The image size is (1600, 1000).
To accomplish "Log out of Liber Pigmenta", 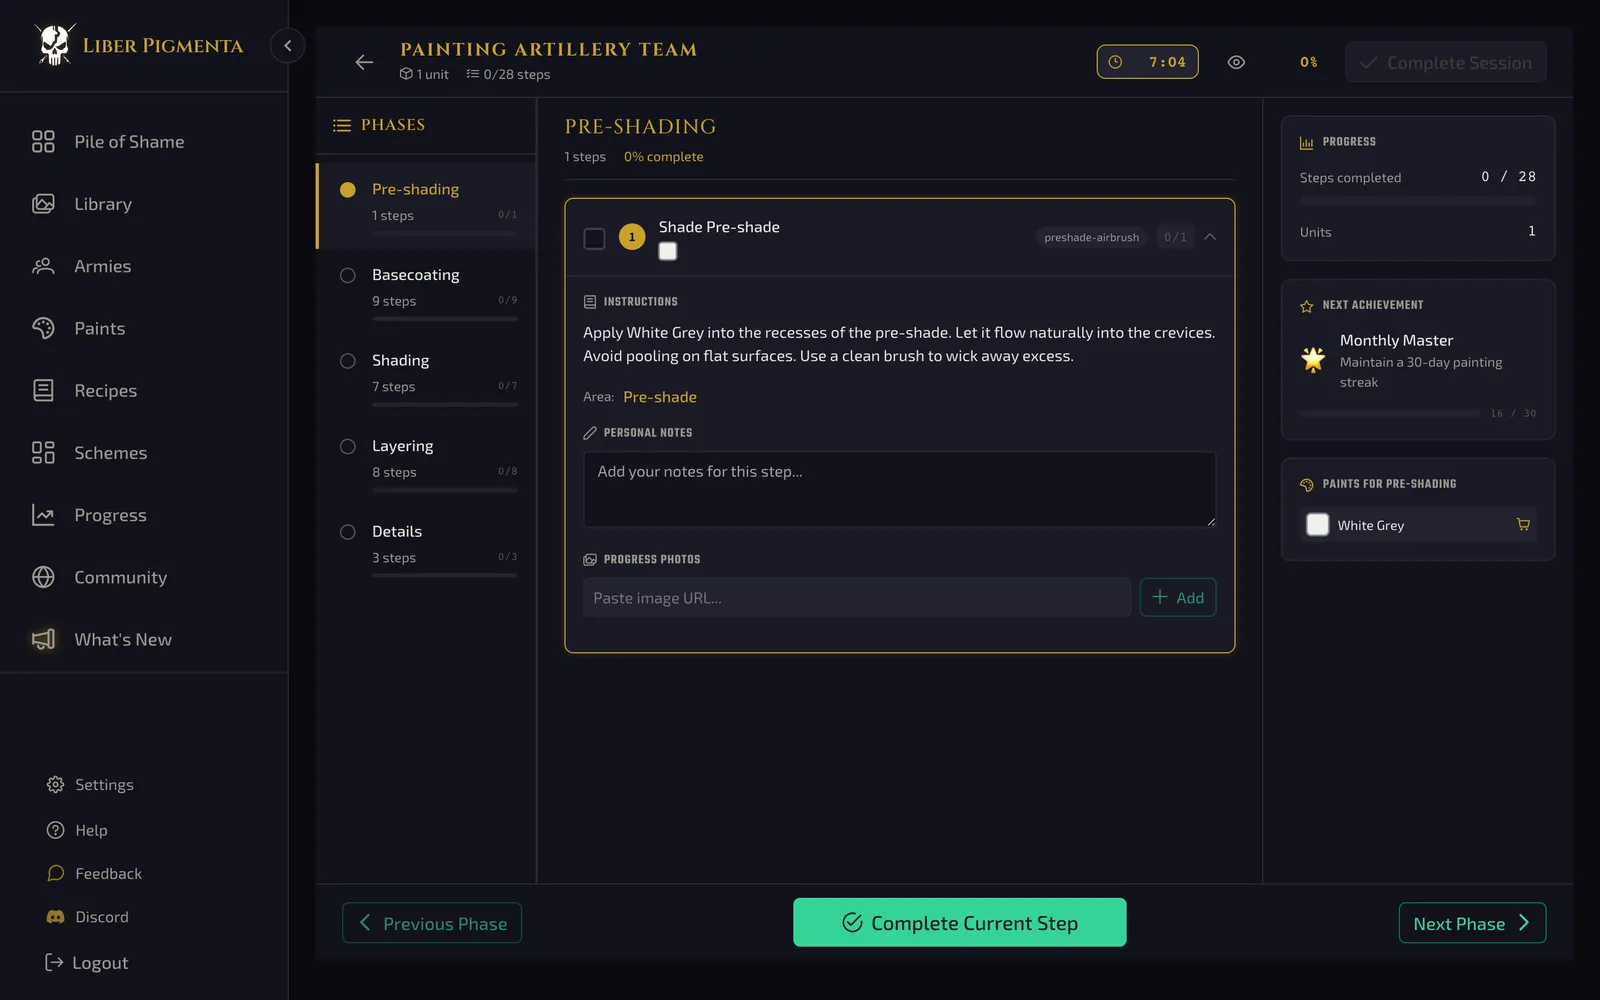I will pyautogui.click(x=87, y=963).
